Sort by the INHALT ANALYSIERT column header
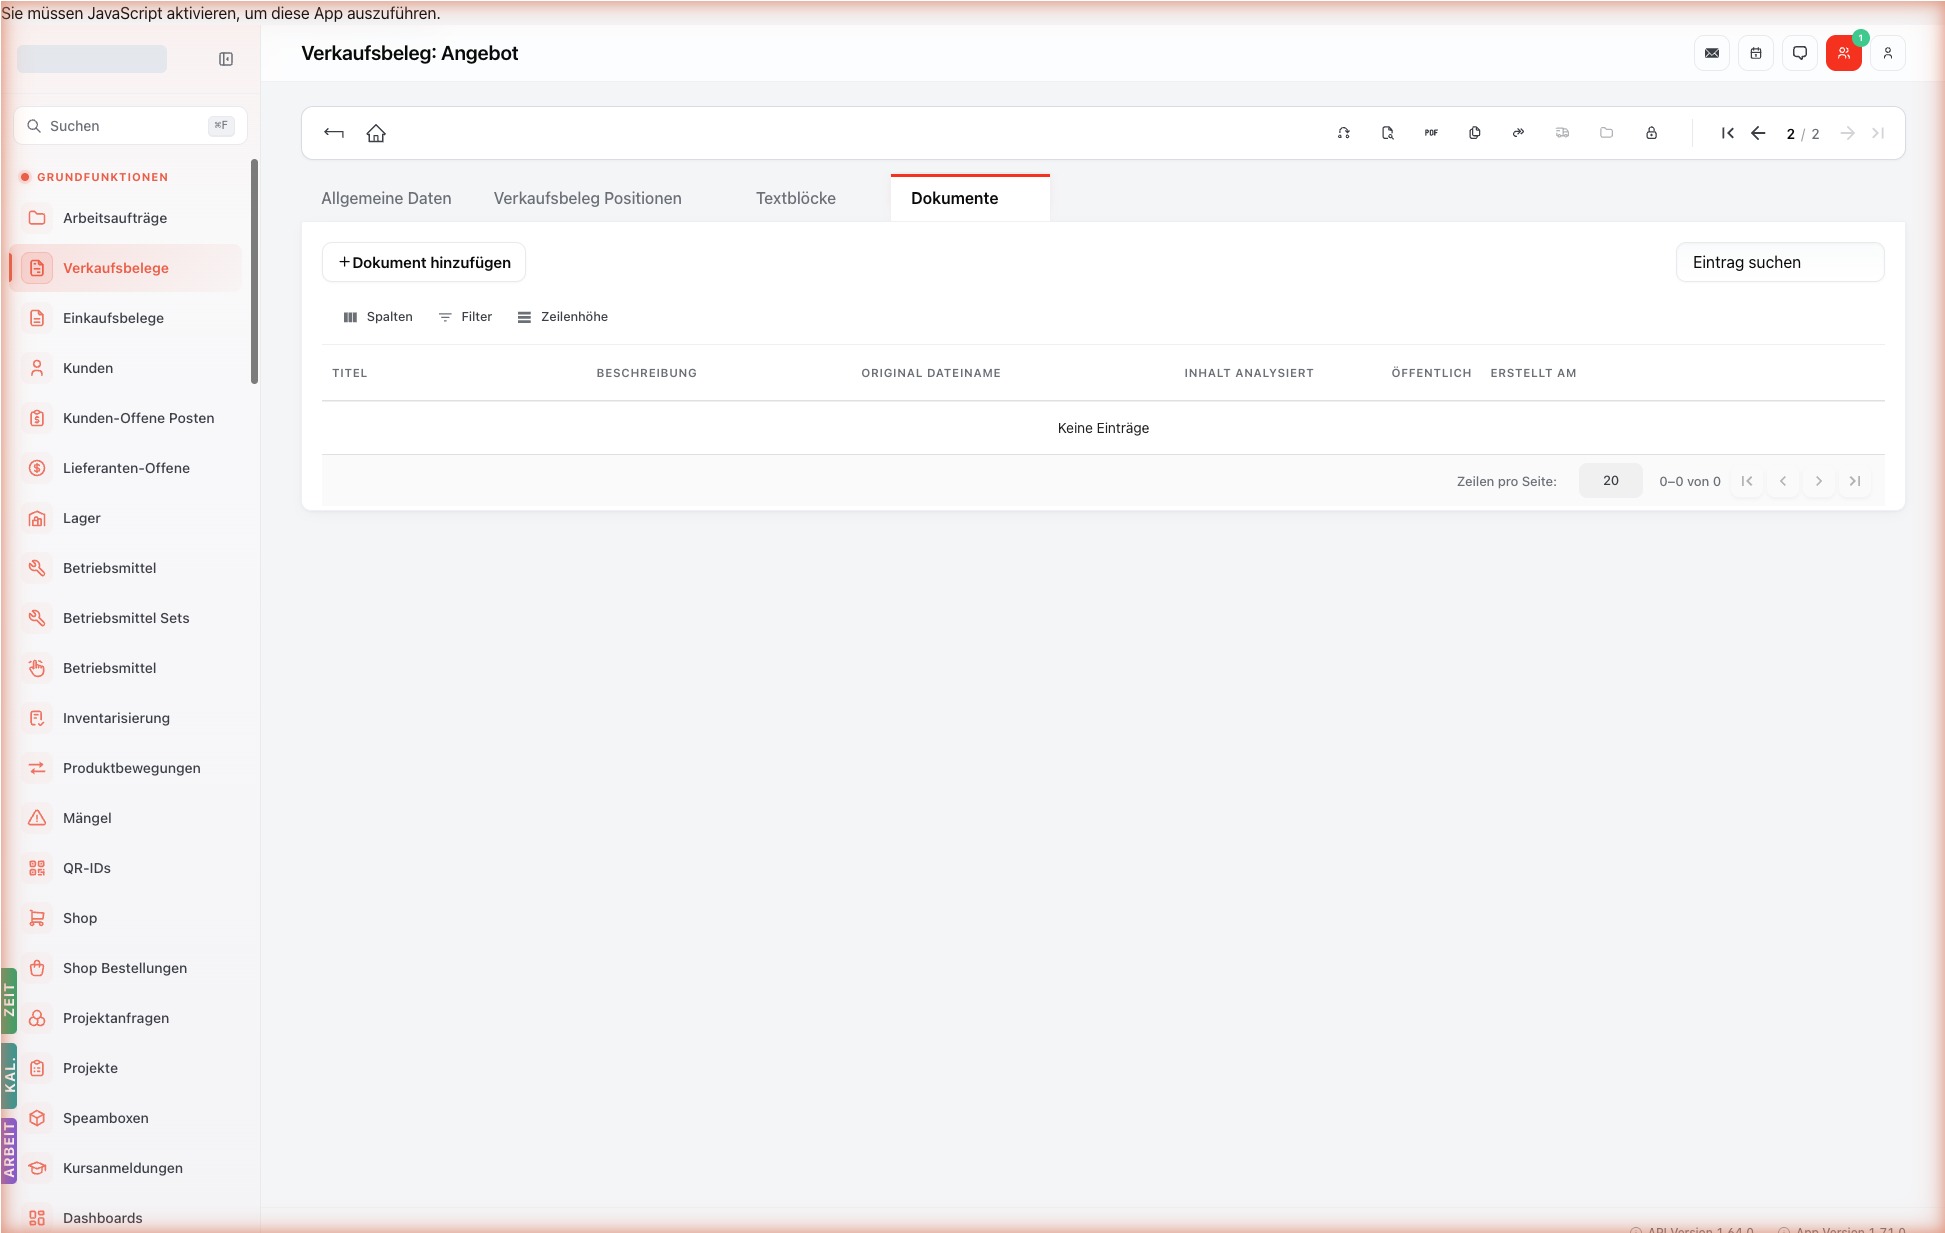 click(x=1249, y=373)
